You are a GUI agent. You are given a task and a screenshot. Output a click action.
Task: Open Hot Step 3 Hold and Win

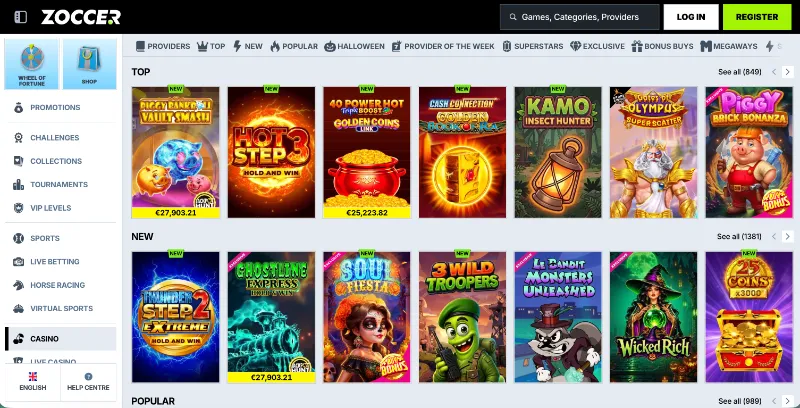pyautogui.click(x=271, y=152)
